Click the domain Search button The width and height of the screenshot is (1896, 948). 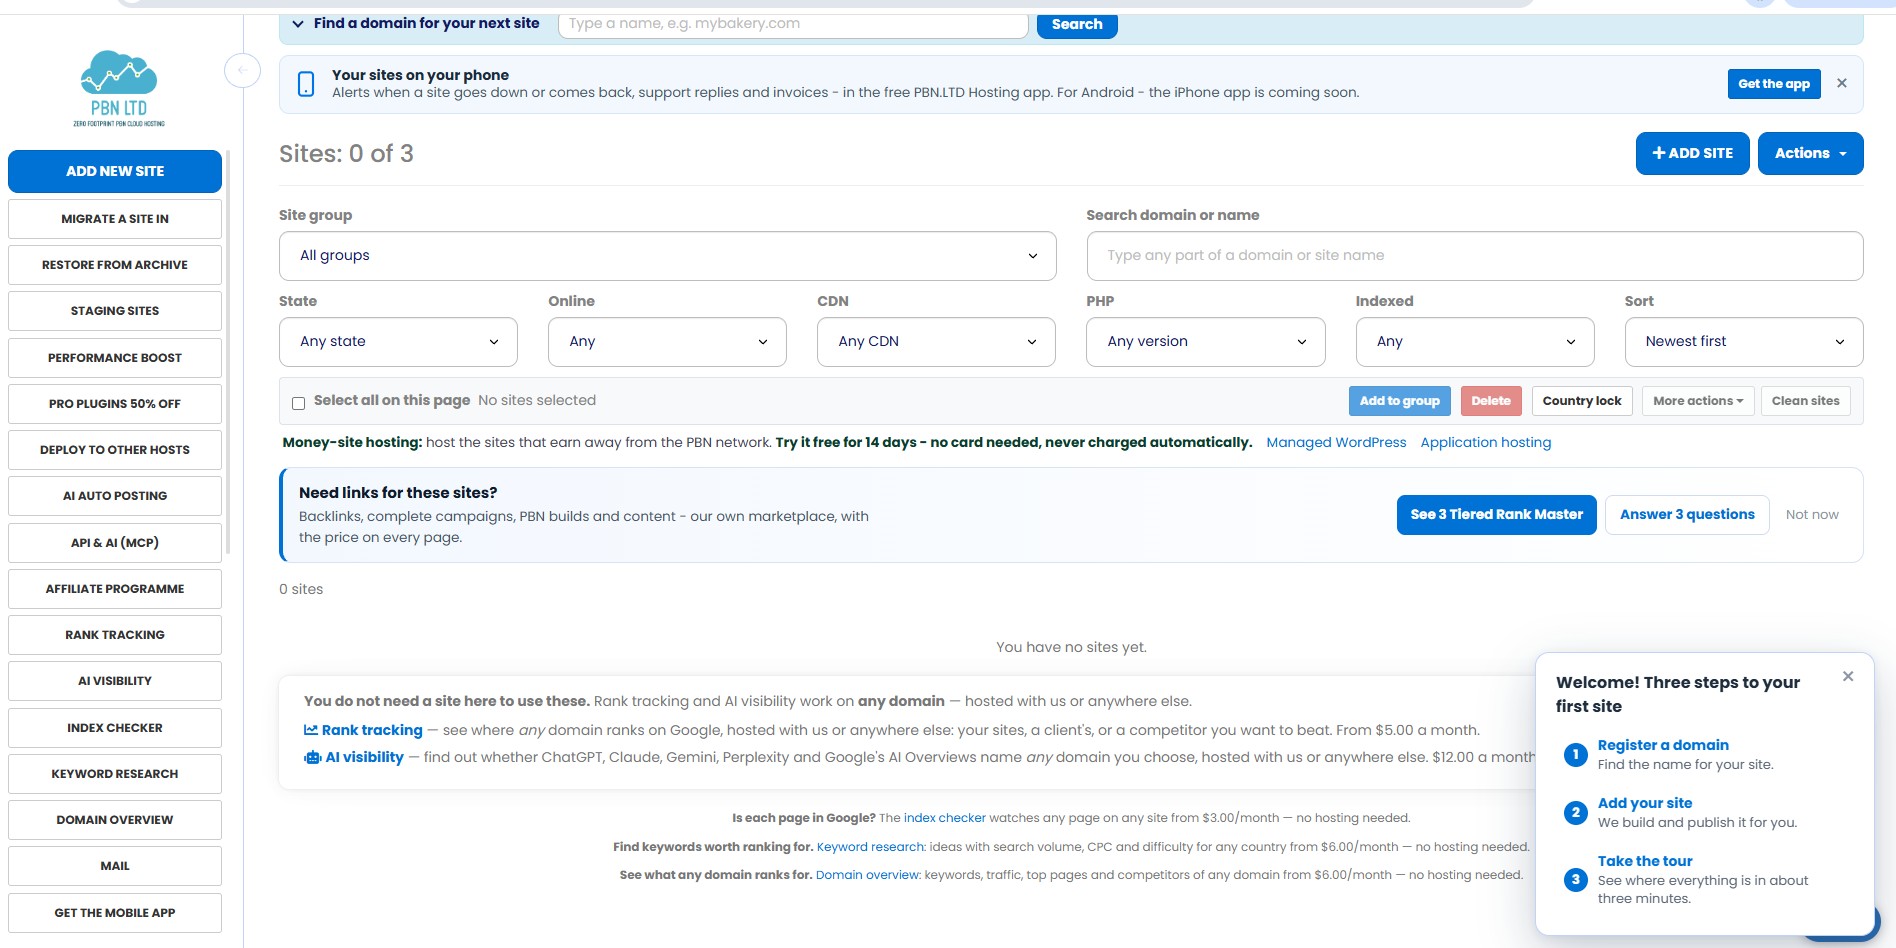click(x=1077, y=25)
